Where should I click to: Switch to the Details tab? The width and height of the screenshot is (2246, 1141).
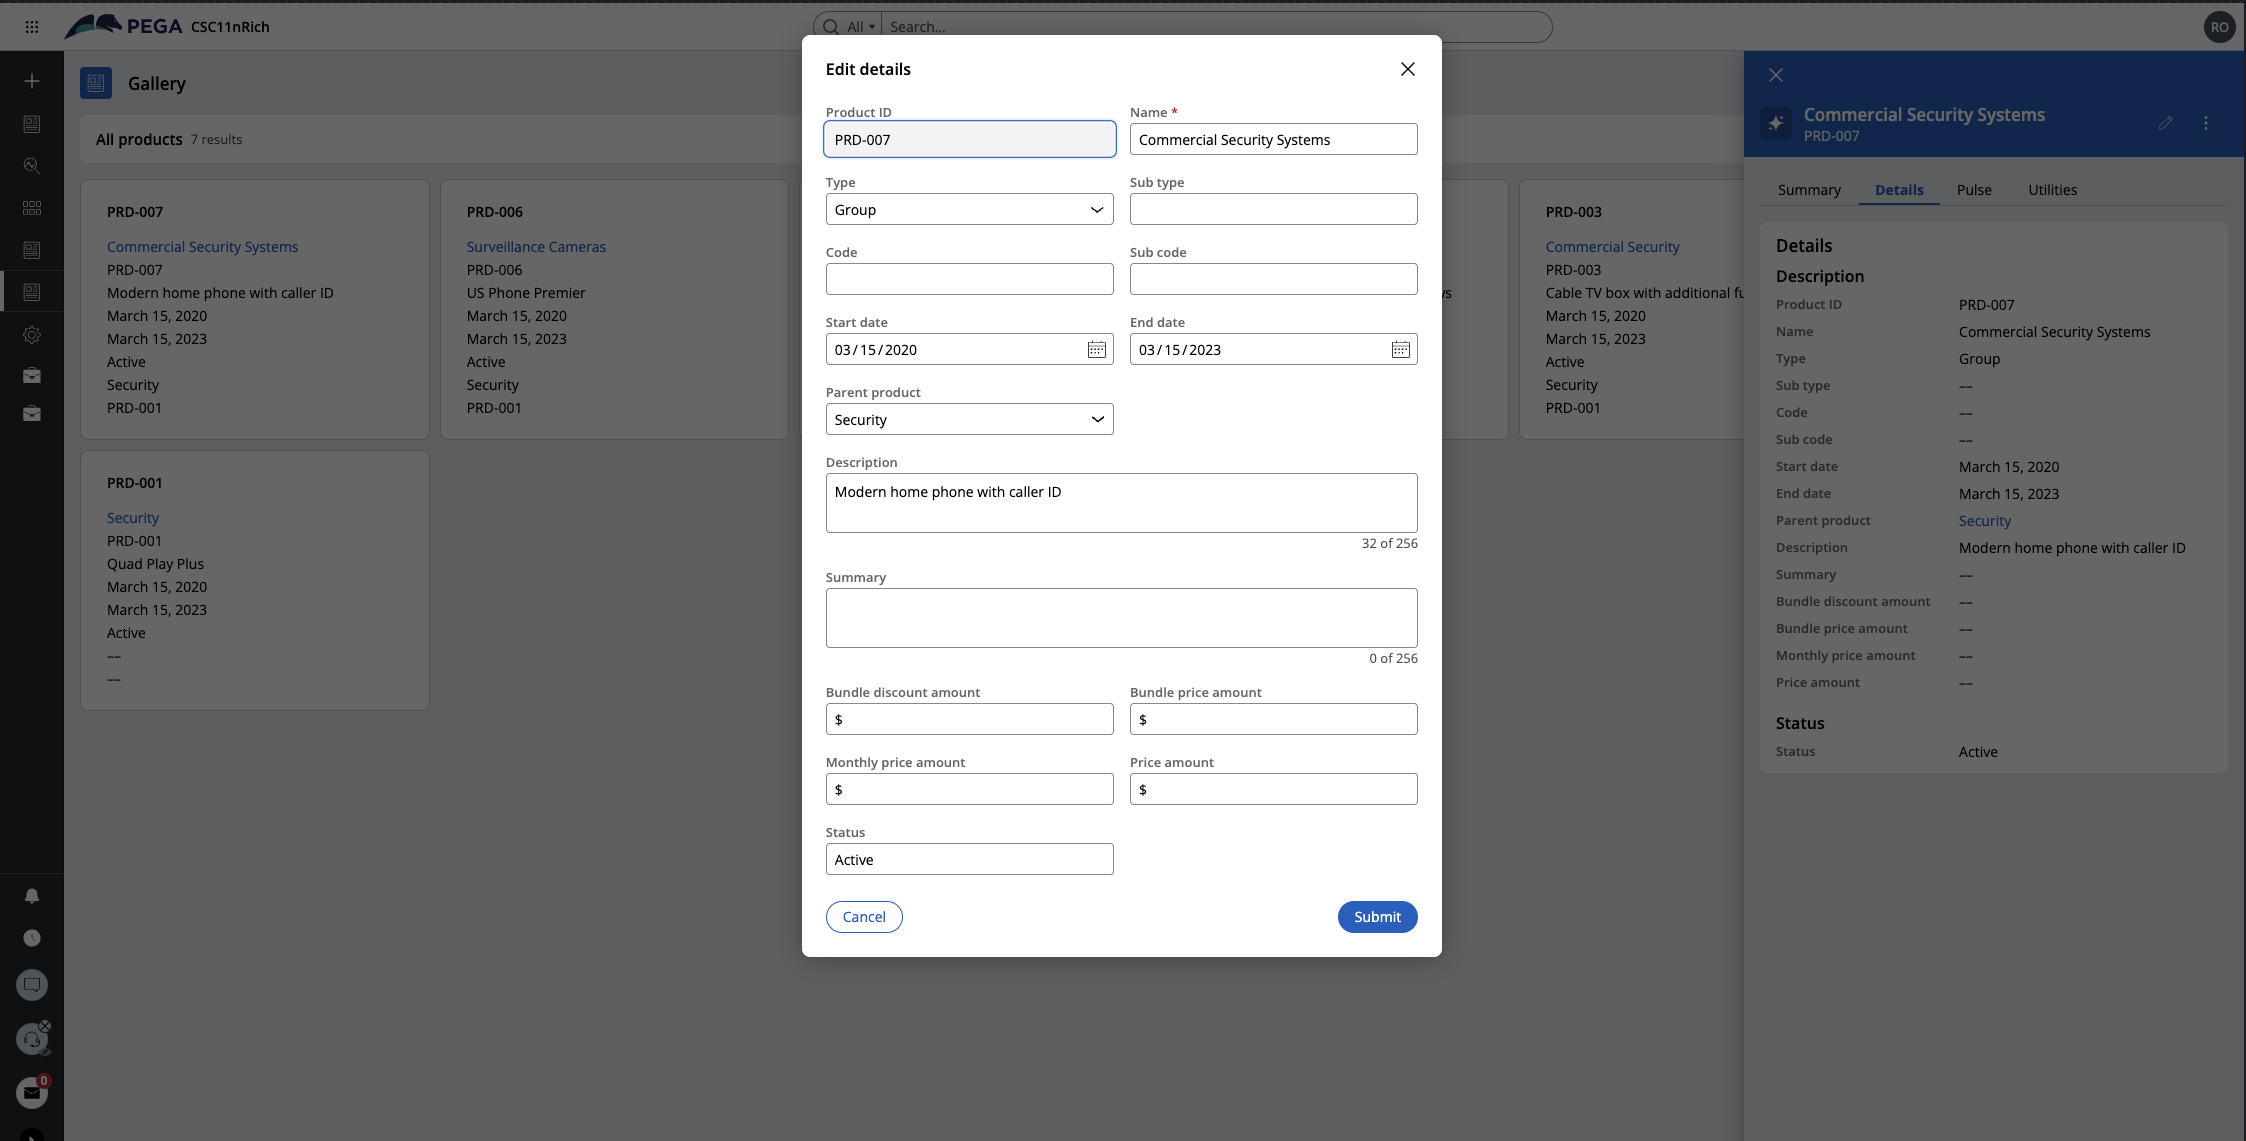pos(1899,190)
